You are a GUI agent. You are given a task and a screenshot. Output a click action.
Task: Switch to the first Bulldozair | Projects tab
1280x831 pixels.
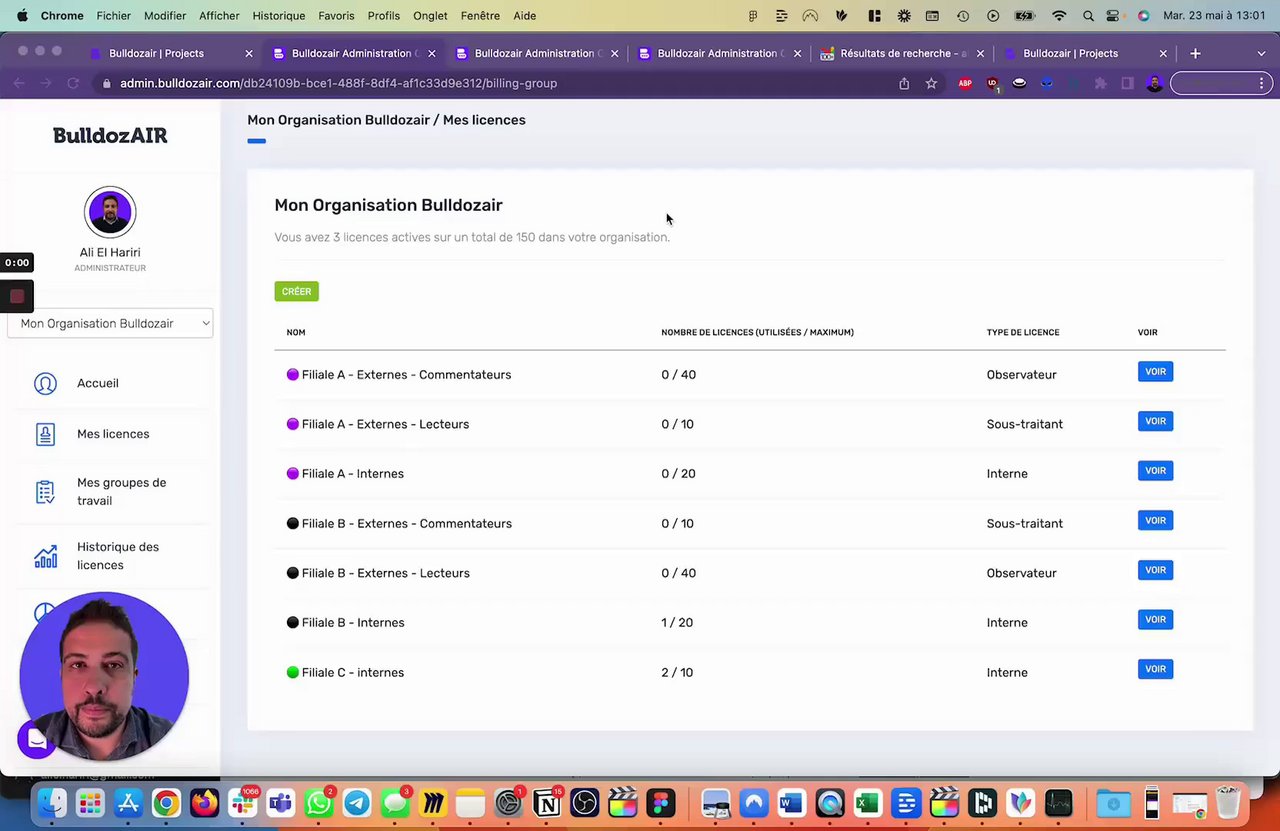pos(171,53)
